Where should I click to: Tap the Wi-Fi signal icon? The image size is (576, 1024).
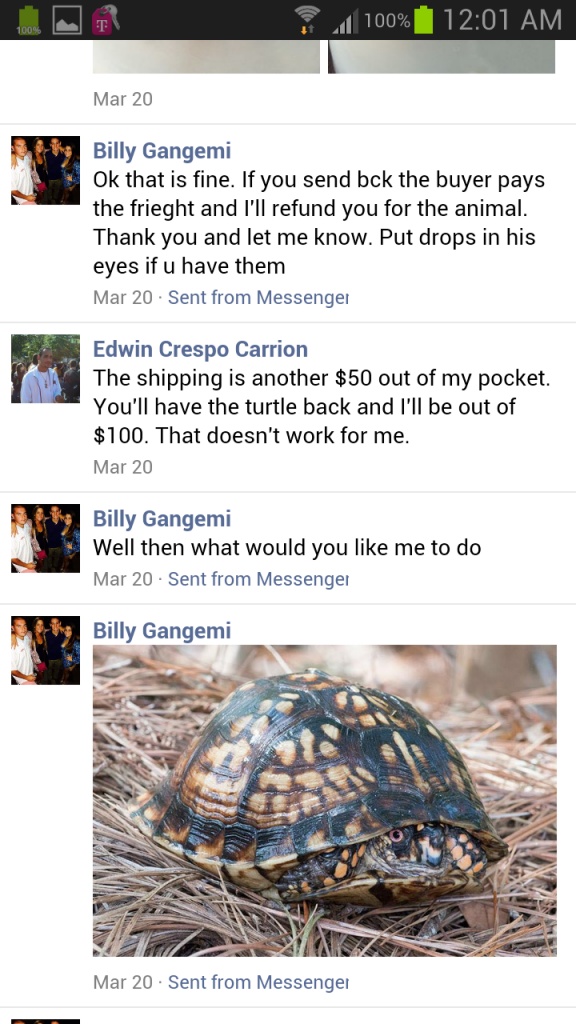pyautogui.click(x=307, y=19)
